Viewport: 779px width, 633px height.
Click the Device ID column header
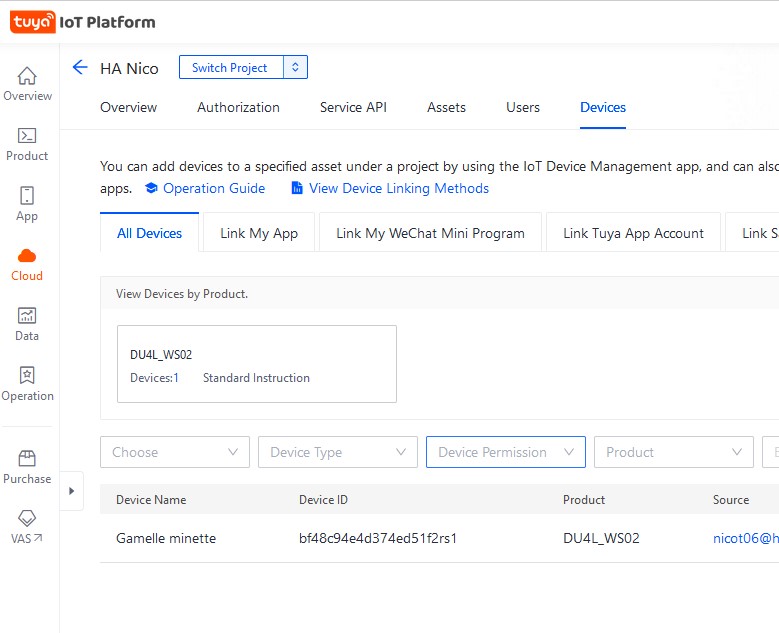point(323,499)
